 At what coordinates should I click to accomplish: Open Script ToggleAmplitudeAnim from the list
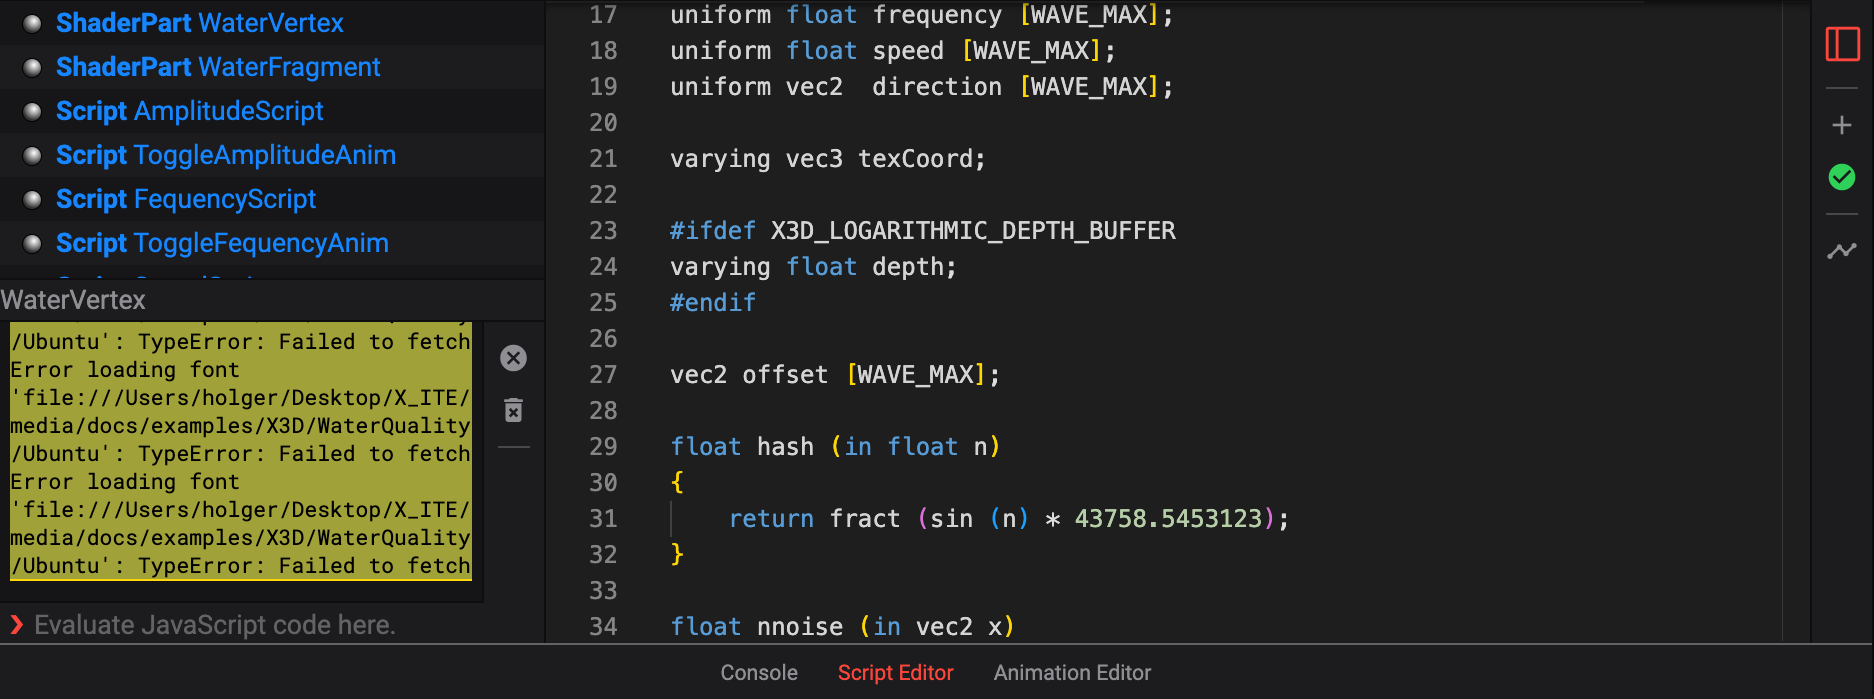tap(226, 155)
